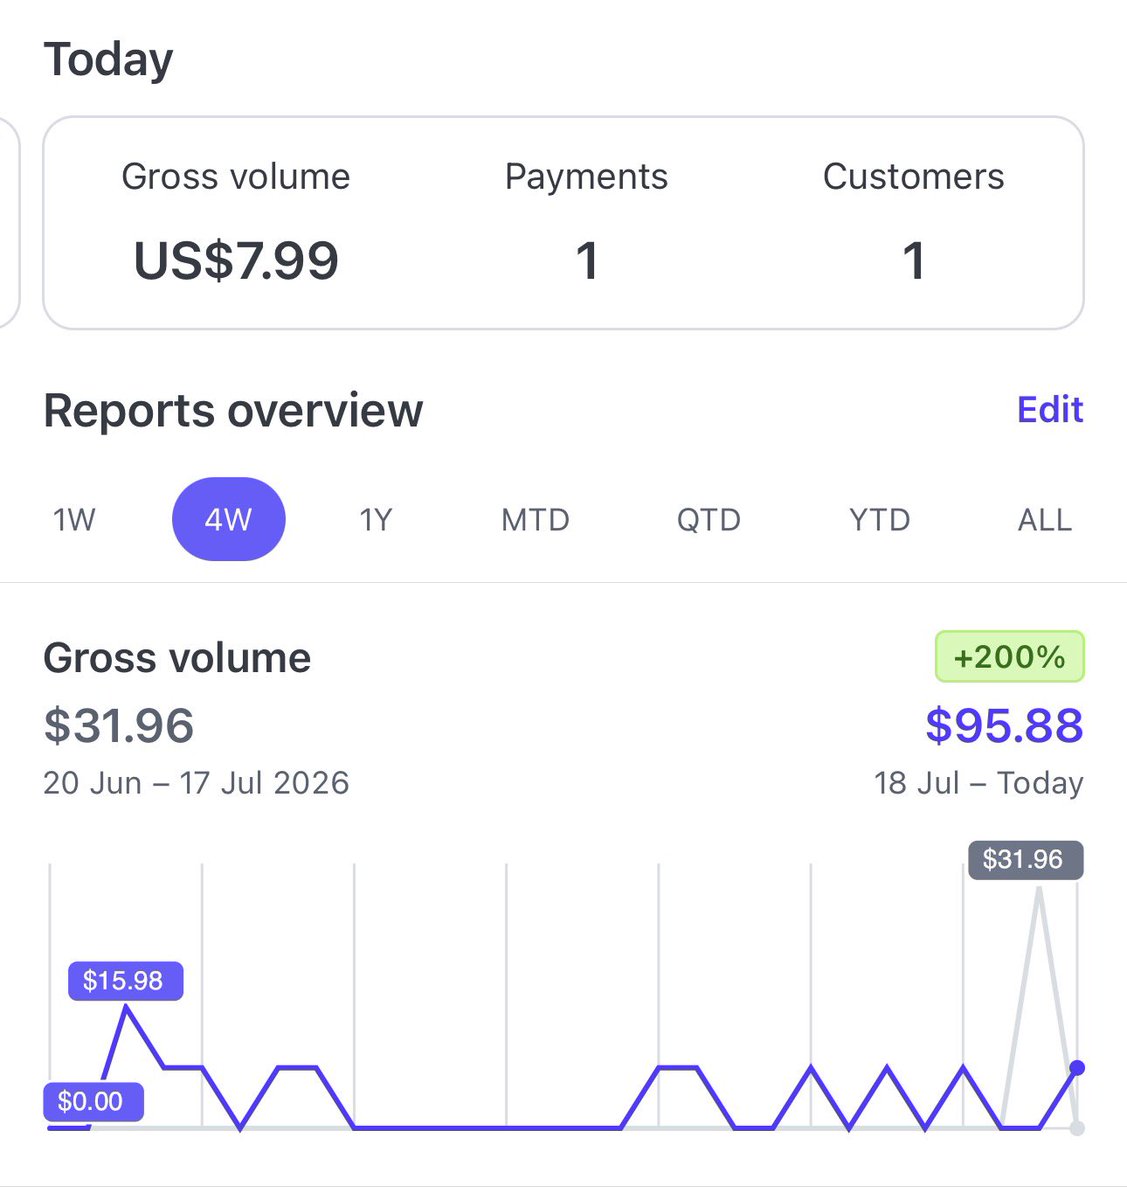Tap the Reports overview heading
Viewport: 1127px width, 1200px height.
[x=233, y=410]
